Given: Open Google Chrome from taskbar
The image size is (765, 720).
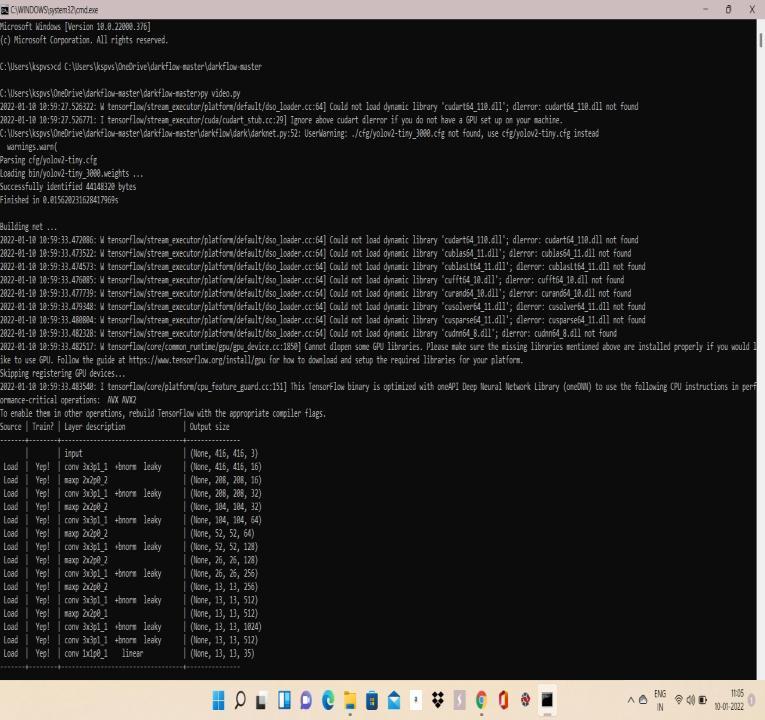Looking at the screenshot, I should (x=482, y=700).
